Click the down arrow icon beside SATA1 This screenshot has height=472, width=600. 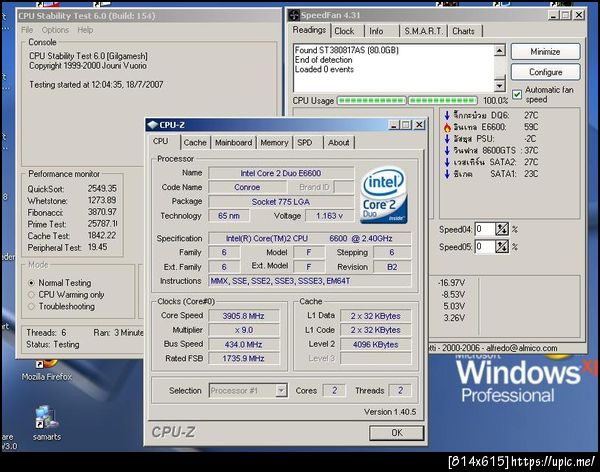[x=447, y=174]
